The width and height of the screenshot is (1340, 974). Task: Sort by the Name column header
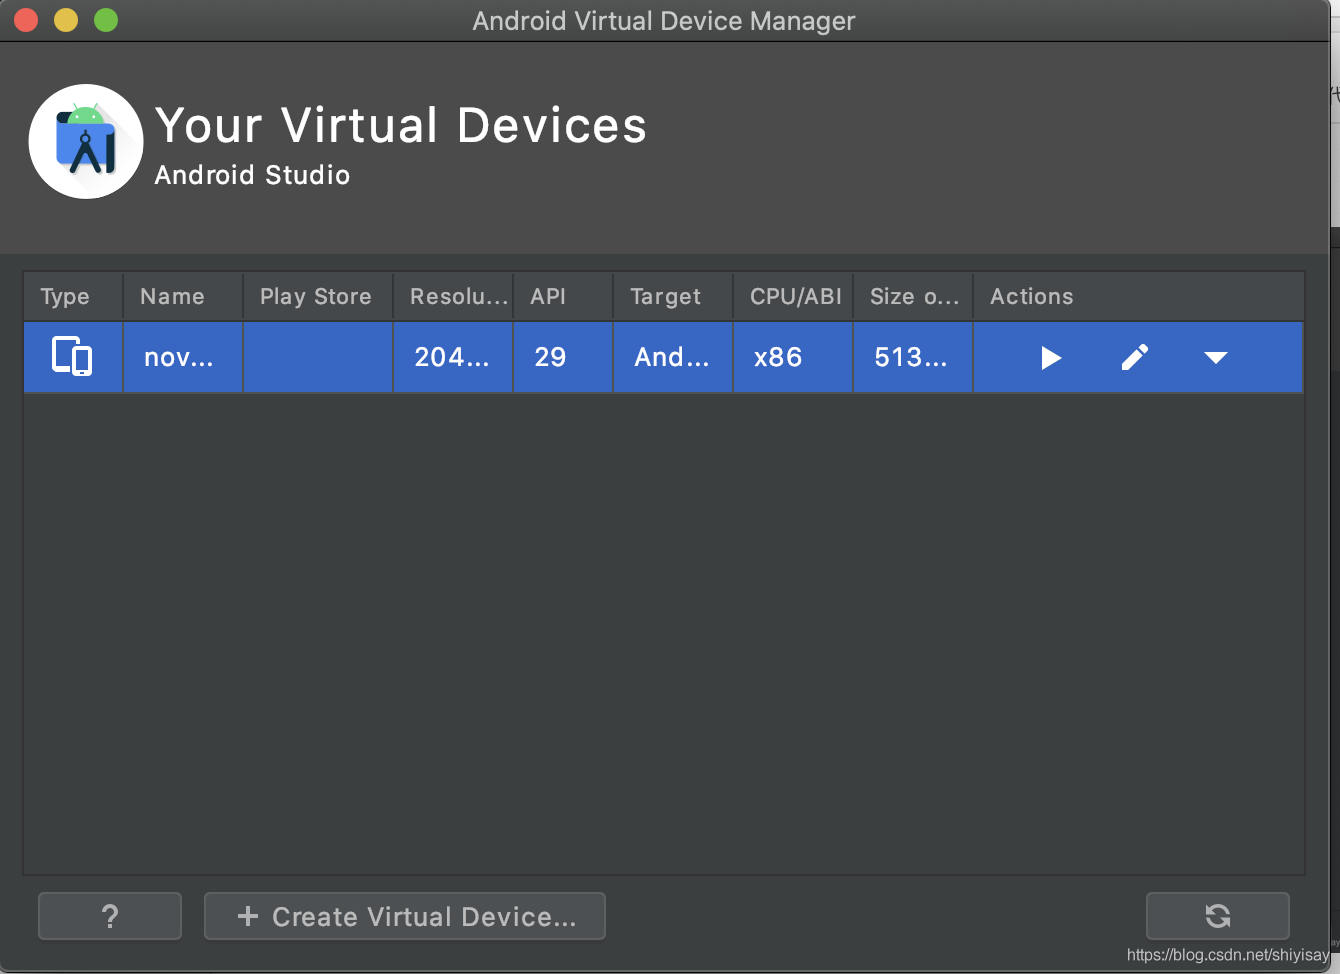(183, 296)
